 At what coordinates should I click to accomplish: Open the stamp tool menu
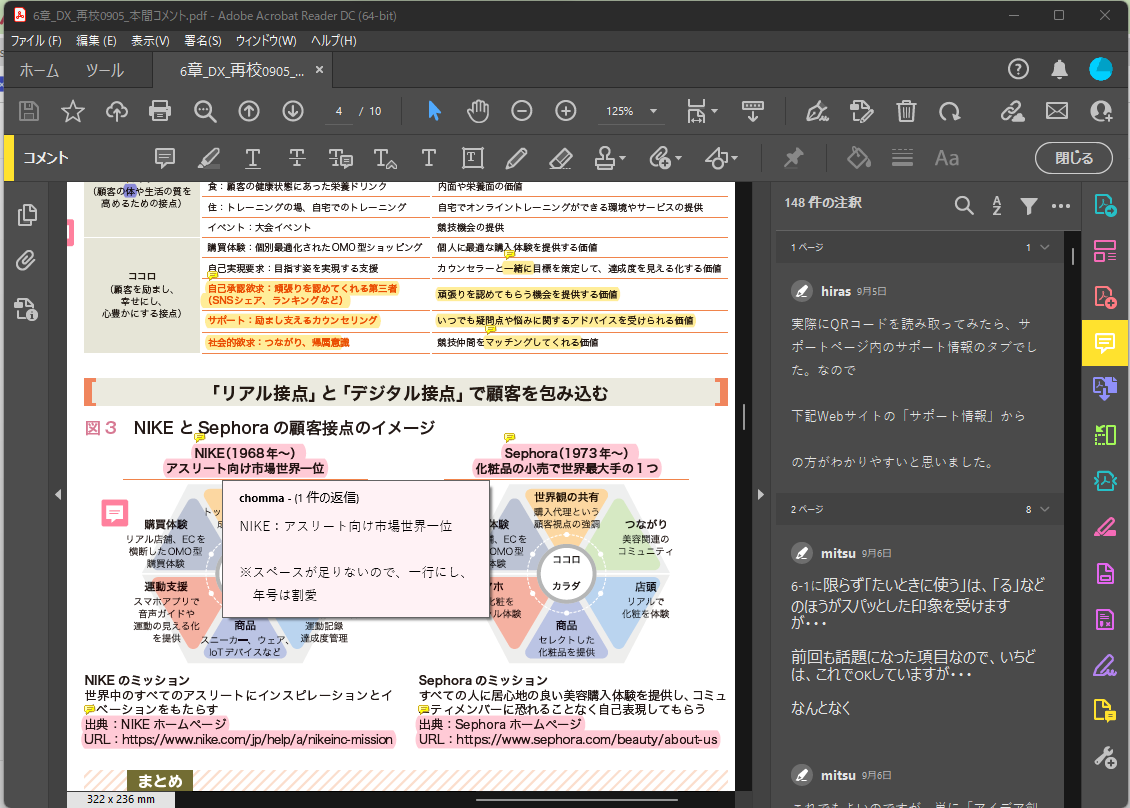[x=610, y=158]
